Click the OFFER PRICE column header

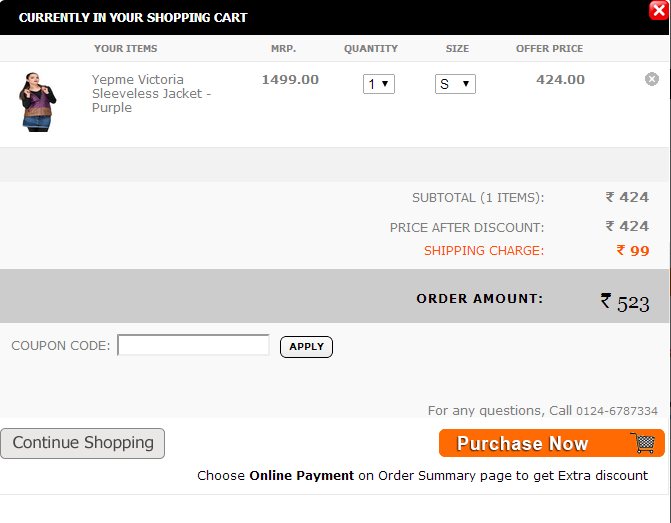pyautogui.click(x=549, y=49)
